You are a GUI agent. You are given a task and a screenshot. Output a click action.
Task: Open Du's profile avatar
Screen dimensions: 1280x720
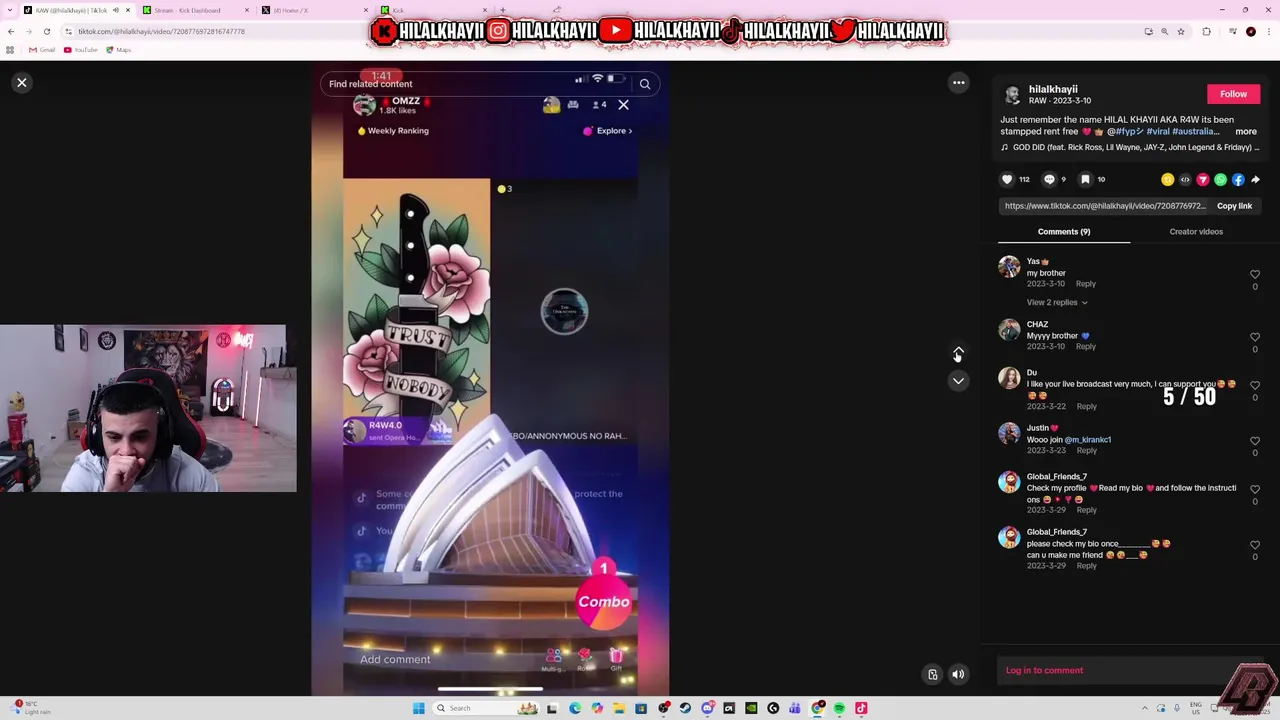[1009, 378]
